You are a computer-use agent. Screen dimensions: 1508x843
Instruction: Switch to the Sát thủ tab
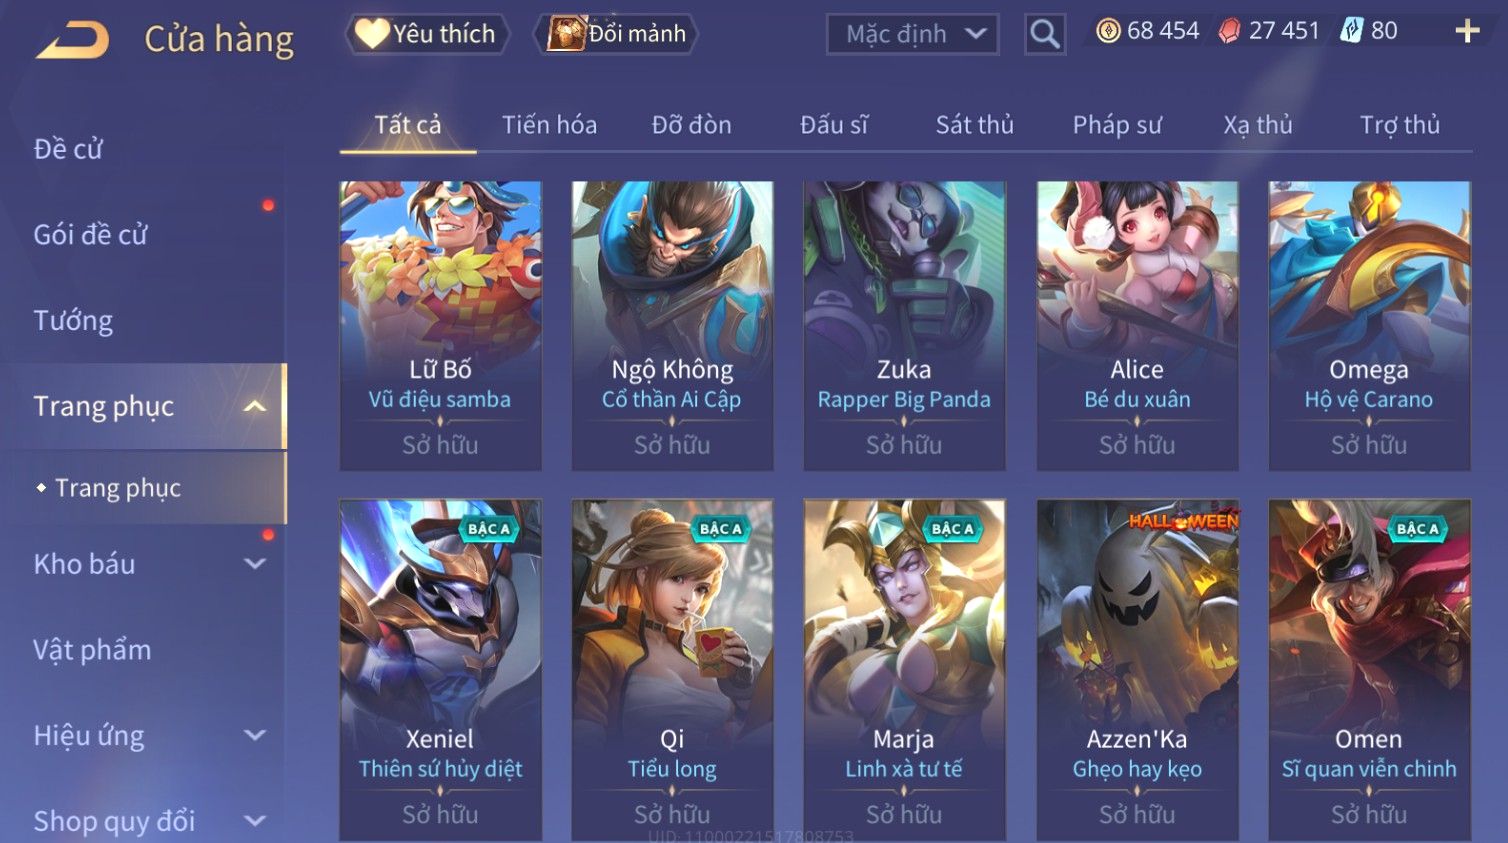point(975,125)
